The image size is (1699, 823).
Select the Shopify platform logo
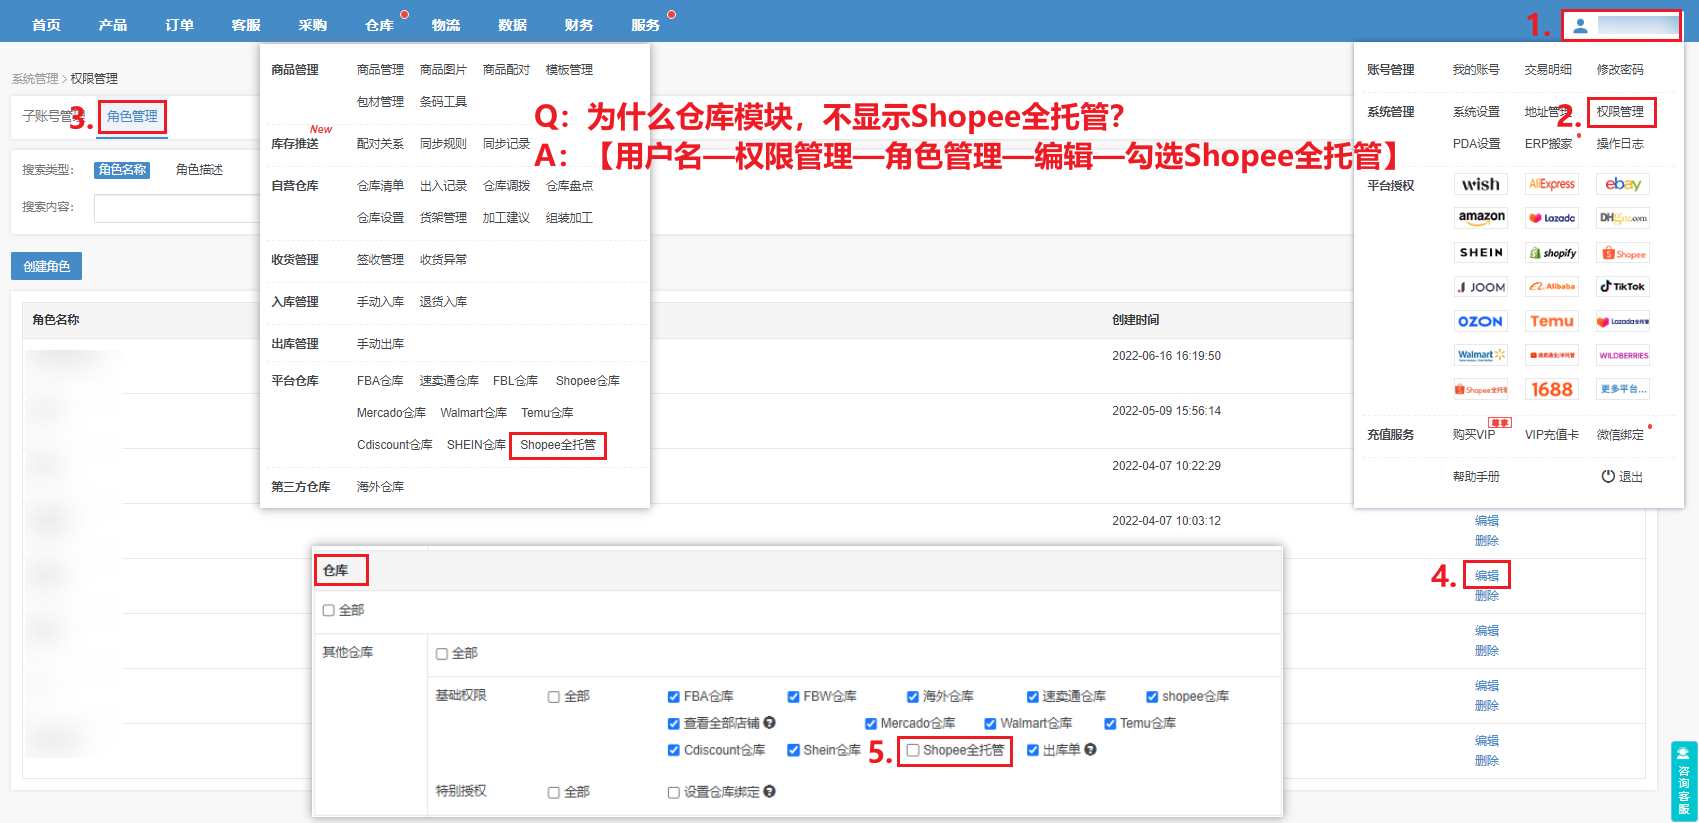coord(1552,253)
